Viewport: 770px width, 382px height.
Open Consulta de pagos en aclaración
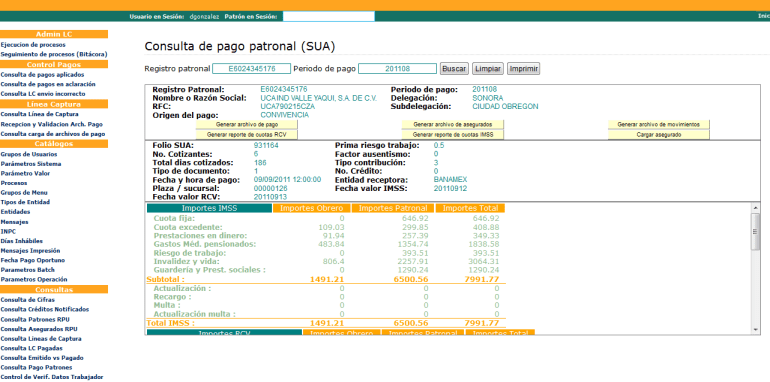tap(48, 84)
